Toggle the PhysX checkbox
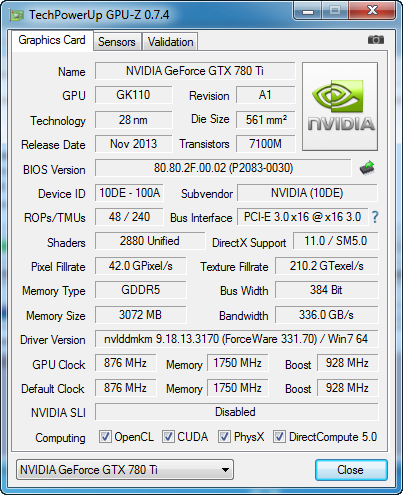Screen dimensions: 403x495 [224, 437]
